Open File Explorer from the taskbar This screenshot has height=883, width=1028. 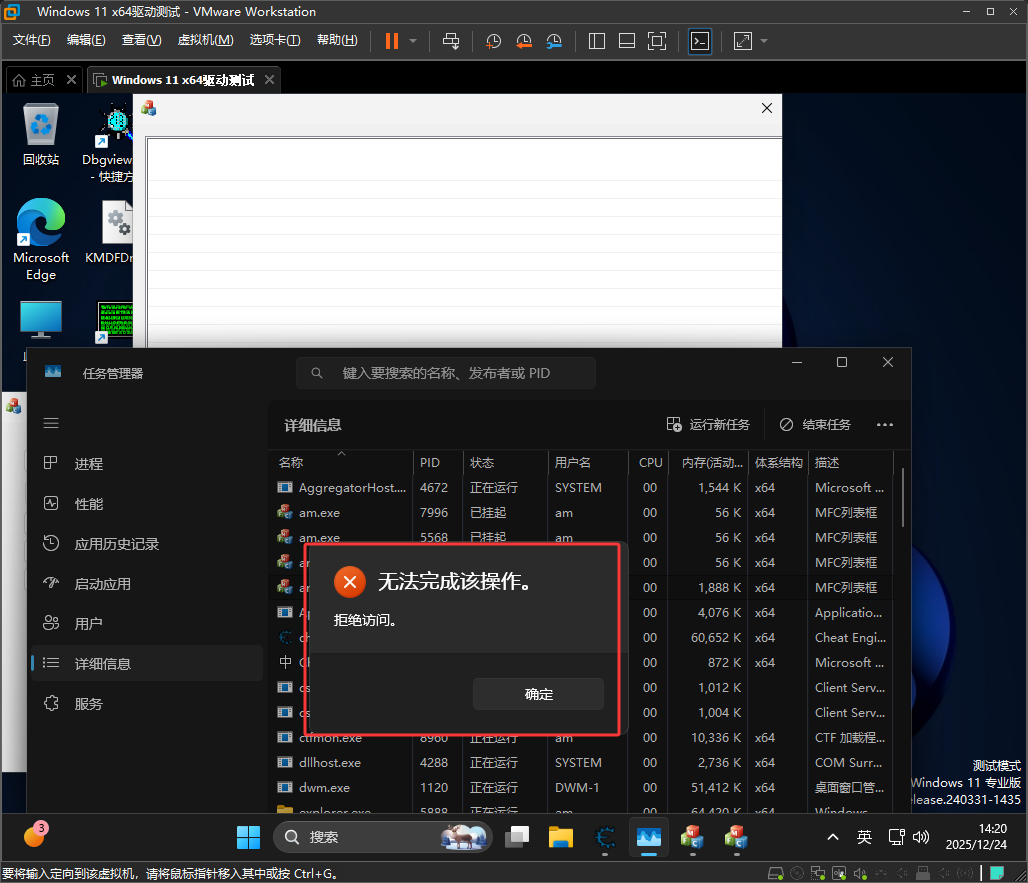pos(561,837)
